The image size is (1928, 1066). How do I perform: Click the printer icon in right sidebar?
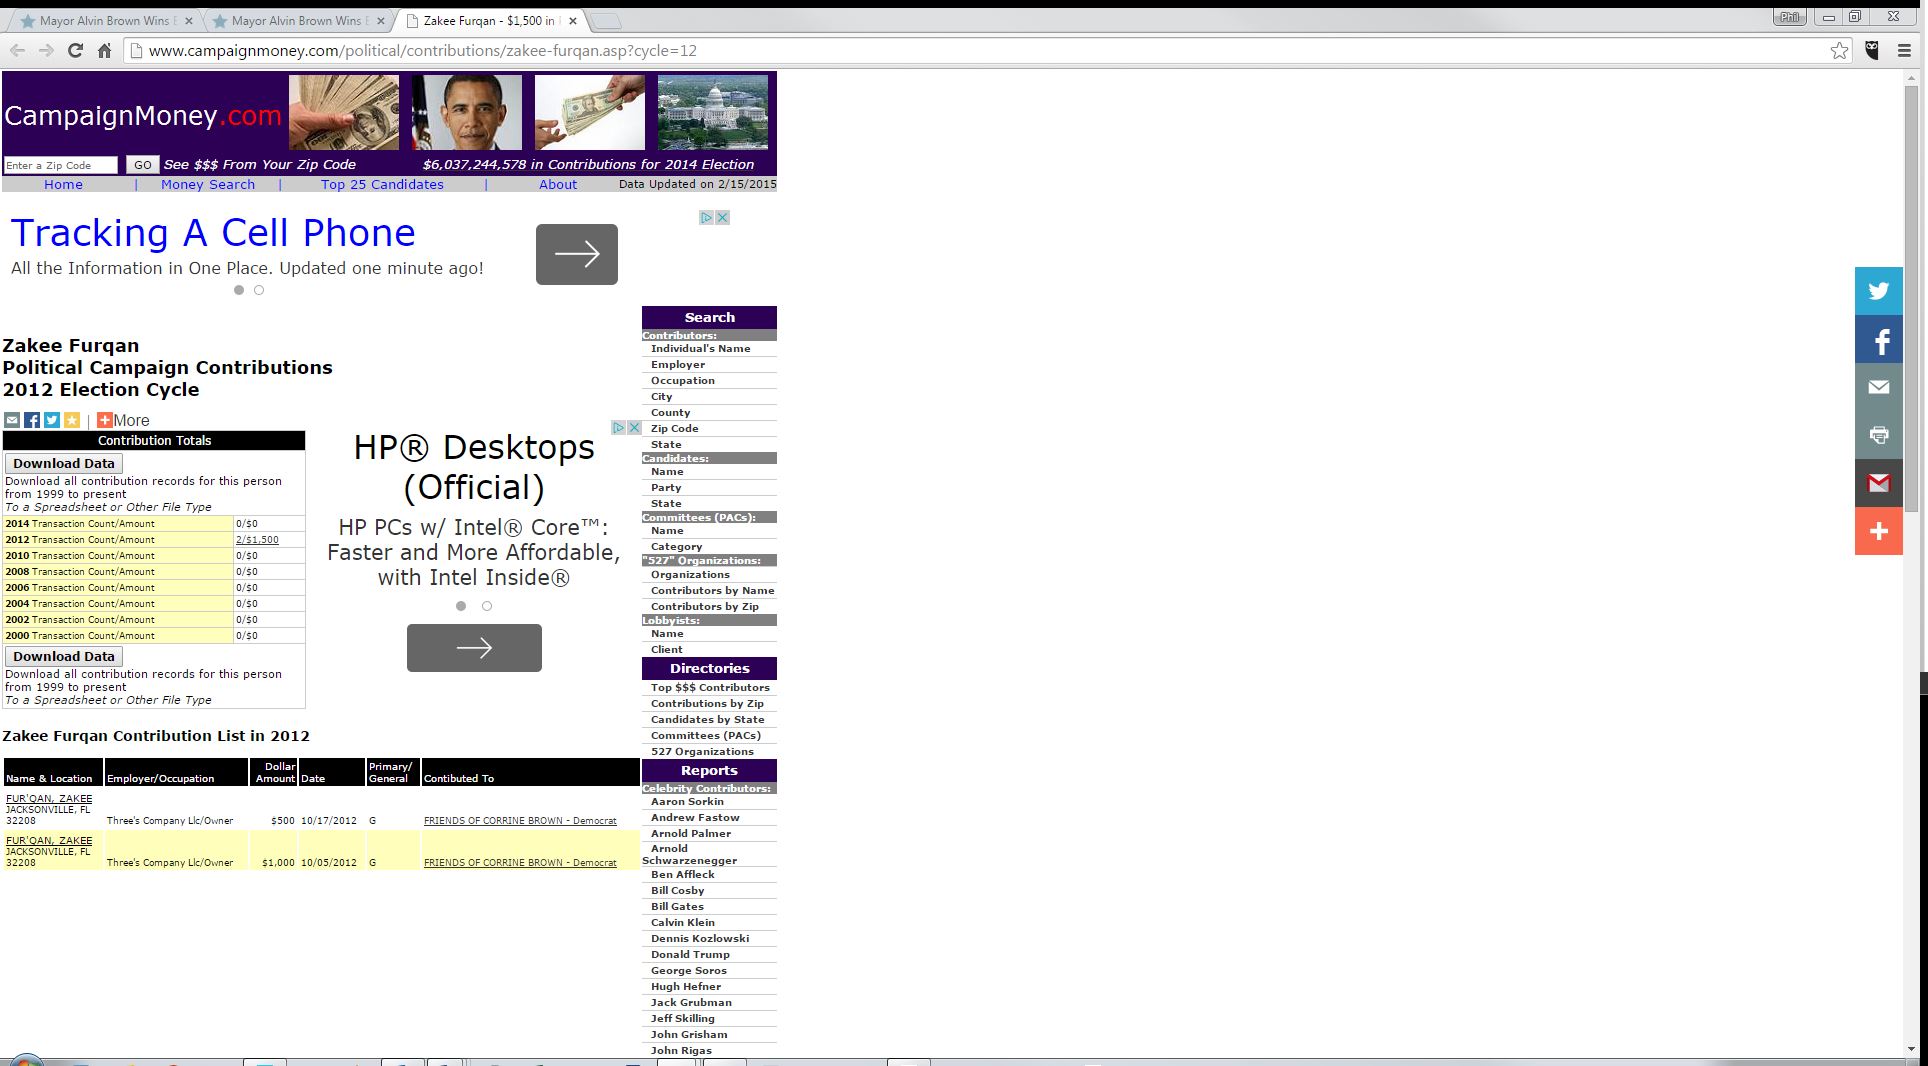tap(1878, 435)
